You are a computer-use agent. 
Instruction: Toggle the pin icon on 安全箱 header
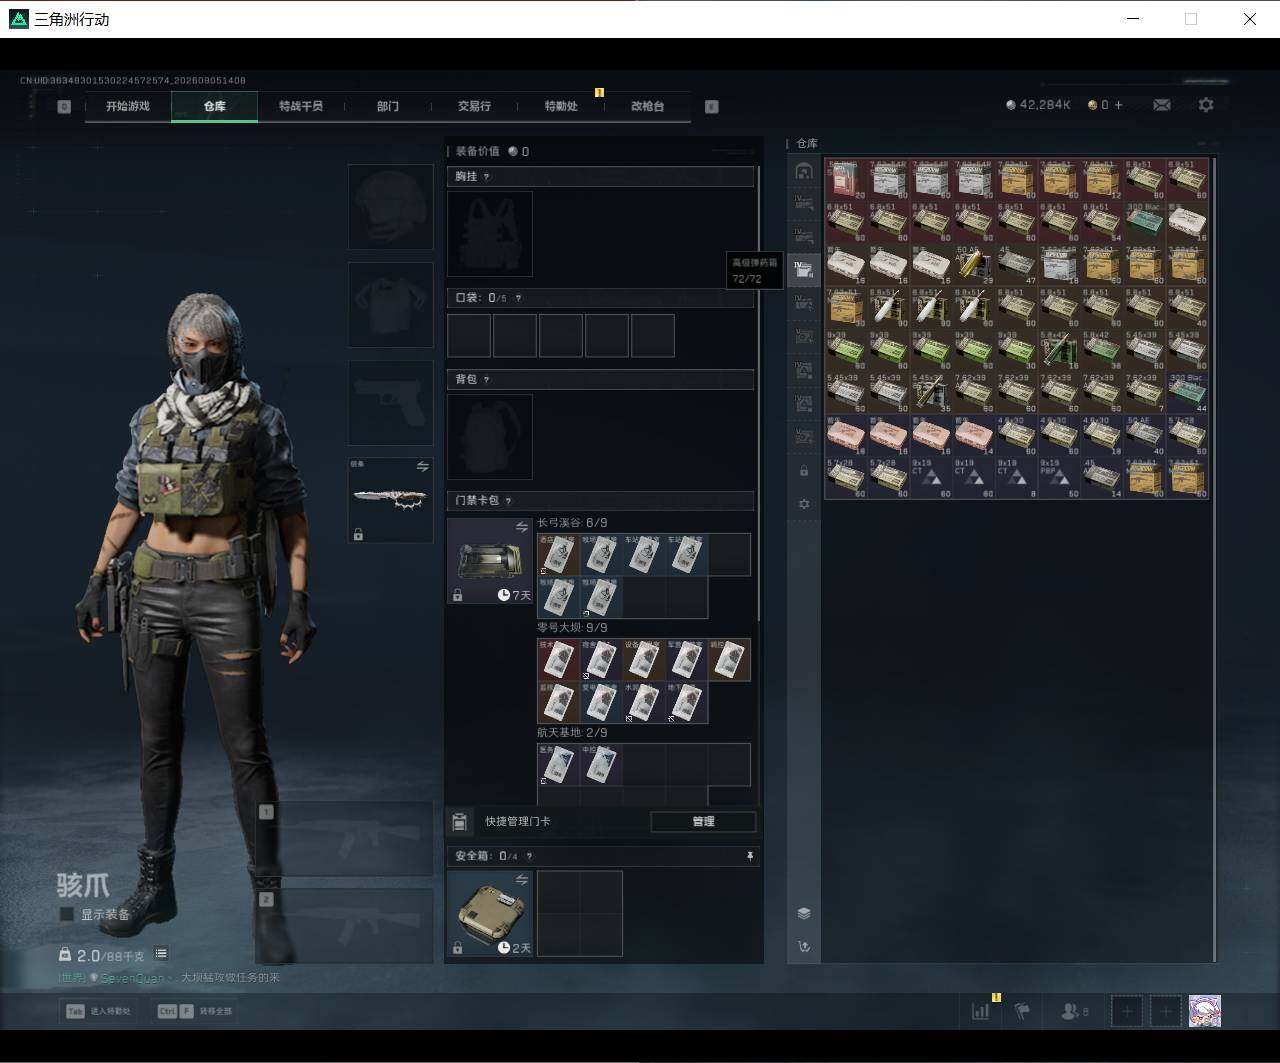point(750,856)
